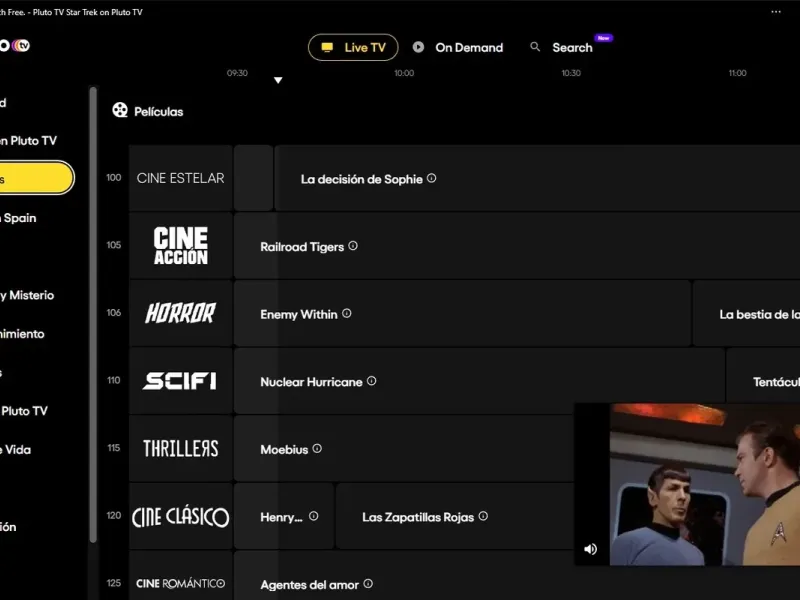Viewport: 800px width, 600px height.
Task: Click the On Demand play icon
Action: (418, 47)
